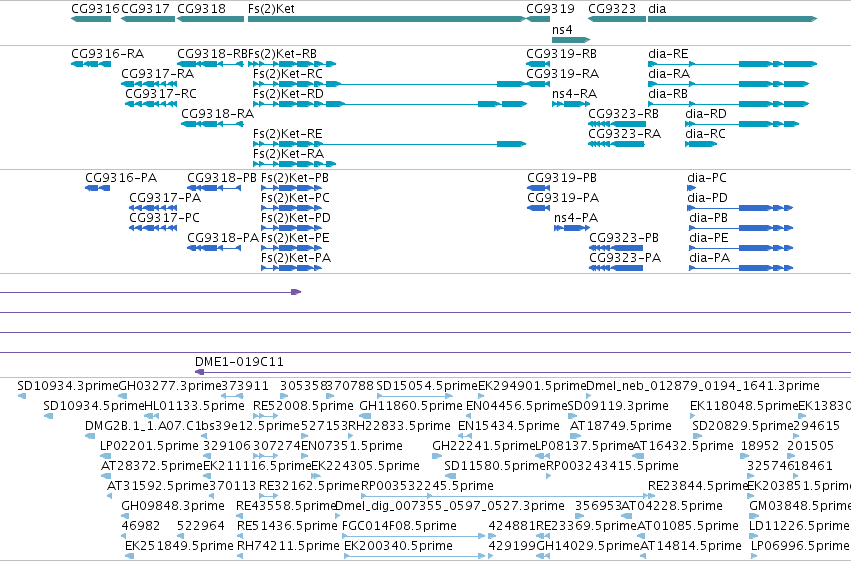This screenshot has width=851, height=561.
Task: Click the CG9318 gene label
Action: point(201,9)
